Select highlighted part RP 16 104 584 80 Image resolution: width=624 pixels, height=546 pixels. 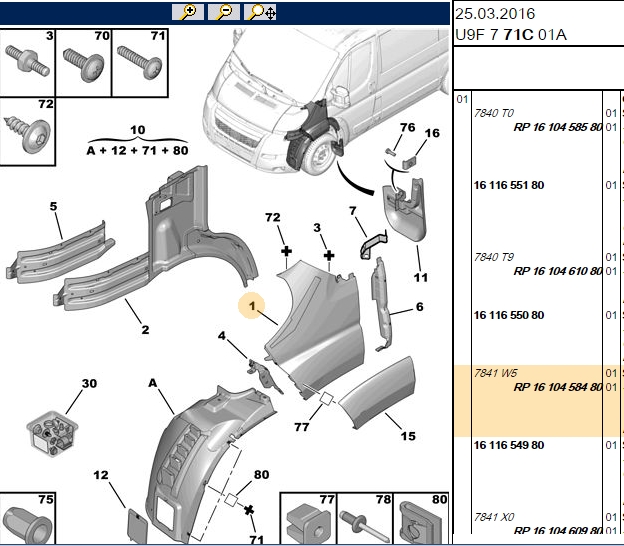[558, 387]
